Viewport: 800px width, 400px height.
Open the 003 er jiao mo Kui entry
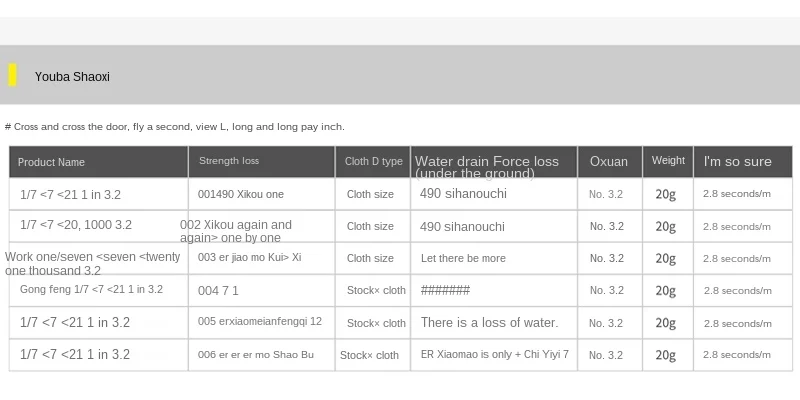[x=249, y=258]
